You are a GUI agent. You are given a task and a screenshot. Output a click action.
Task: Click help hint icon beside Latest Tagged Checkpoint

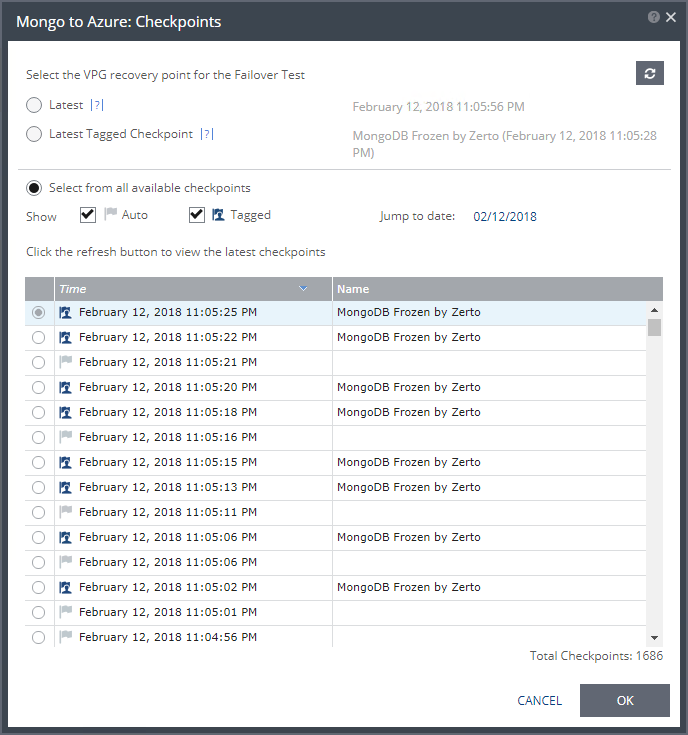coord(207,134)
